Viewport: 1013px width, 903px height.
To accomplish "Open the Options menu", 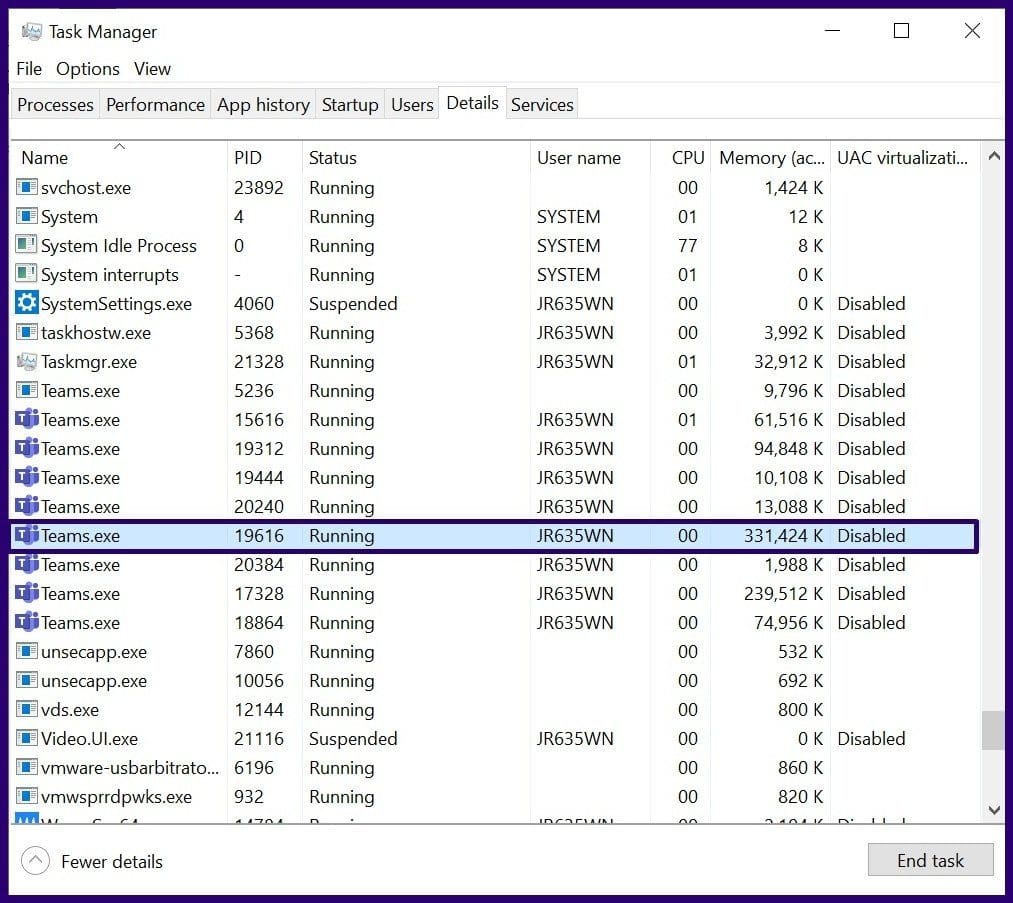I will click(x=88, y=68).
